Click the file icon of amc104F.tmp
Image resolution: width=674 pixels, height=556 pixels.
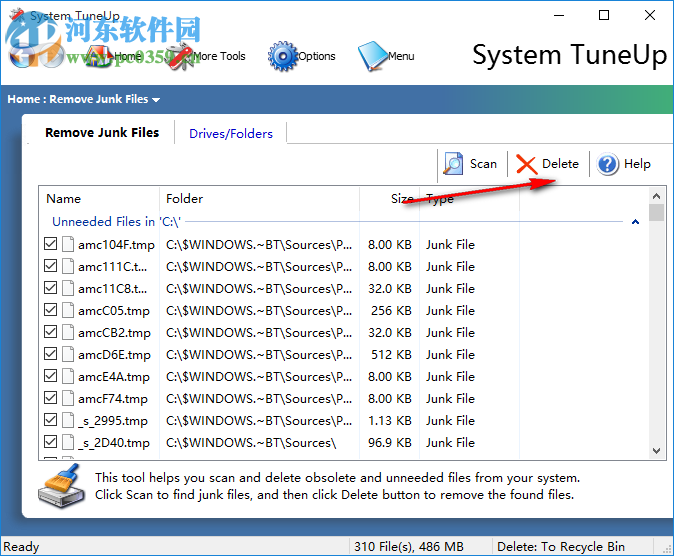click(68, 244)
